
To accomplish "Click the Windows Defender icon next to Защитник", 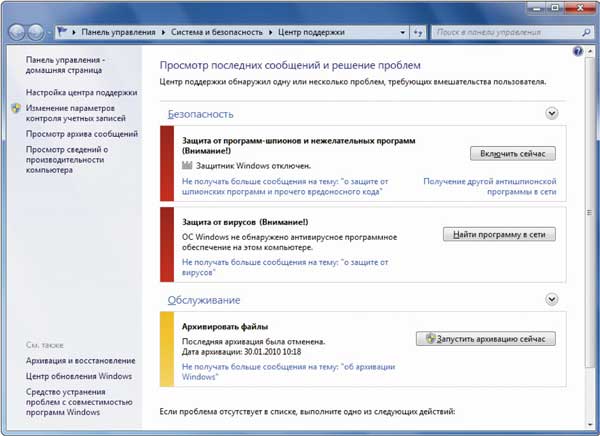I will pyautogui.click(x=187, y=165).
